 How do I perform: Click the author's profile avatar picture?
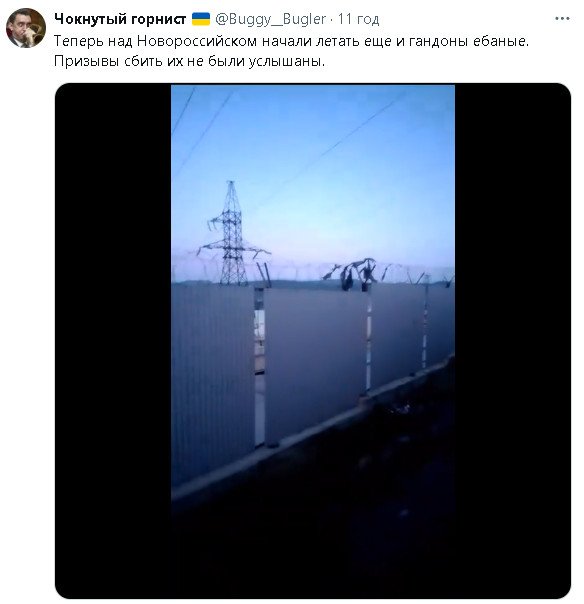click(26, 28)
